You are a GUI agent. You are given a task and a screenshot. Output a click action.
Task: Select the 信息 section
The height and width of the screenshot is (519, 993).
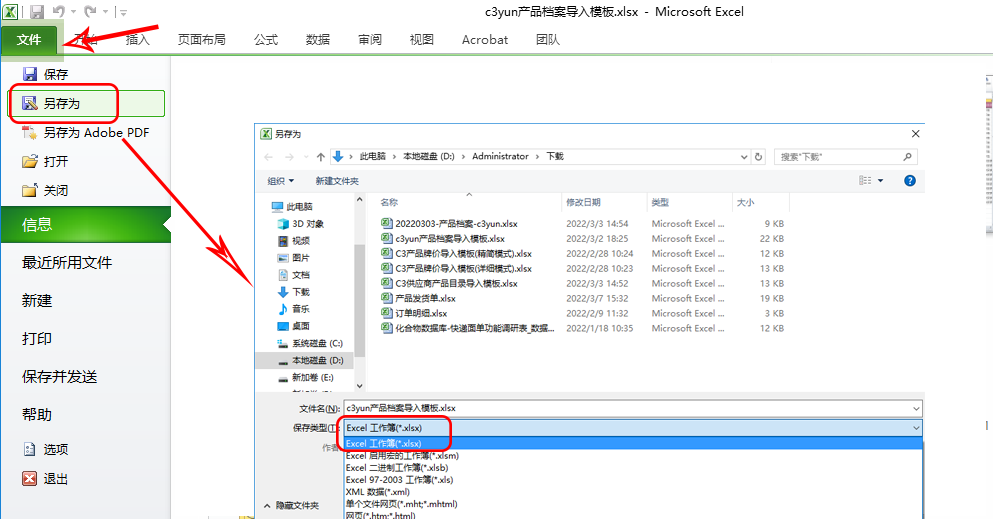[x=85, y=225]
